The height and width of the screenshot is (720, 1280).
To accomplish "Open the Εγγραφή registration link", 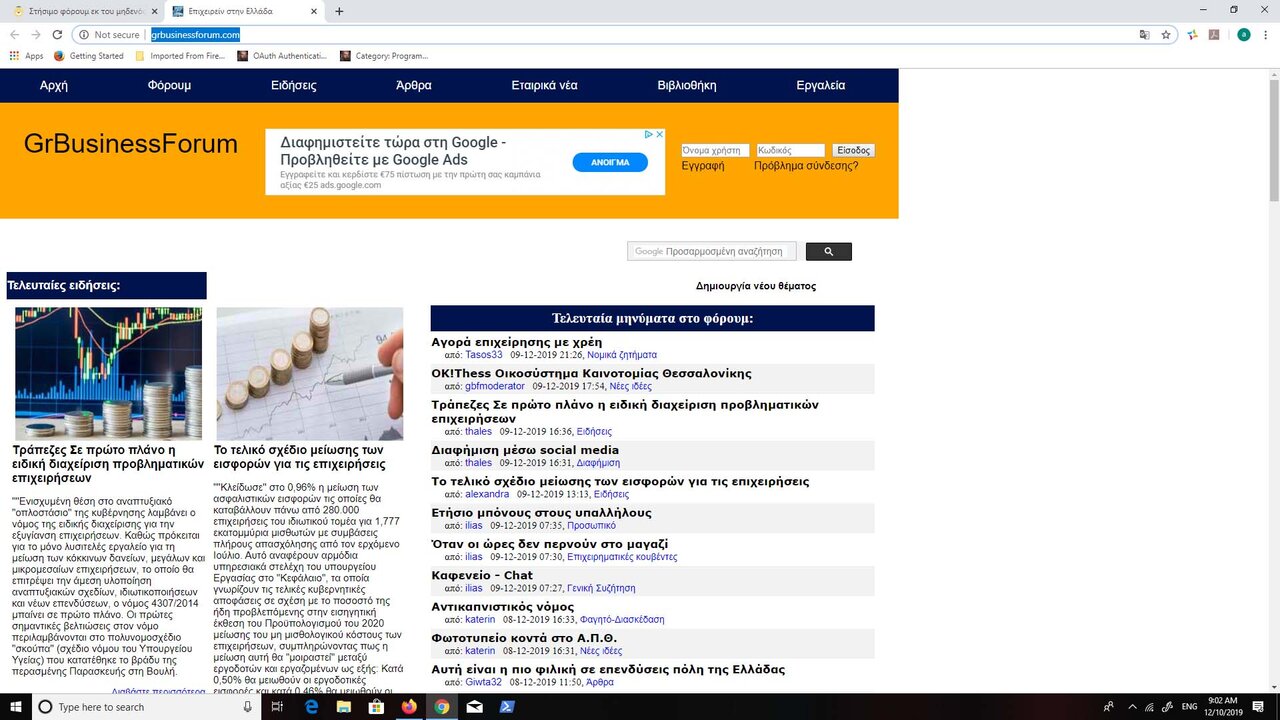I will pos(703,165).
